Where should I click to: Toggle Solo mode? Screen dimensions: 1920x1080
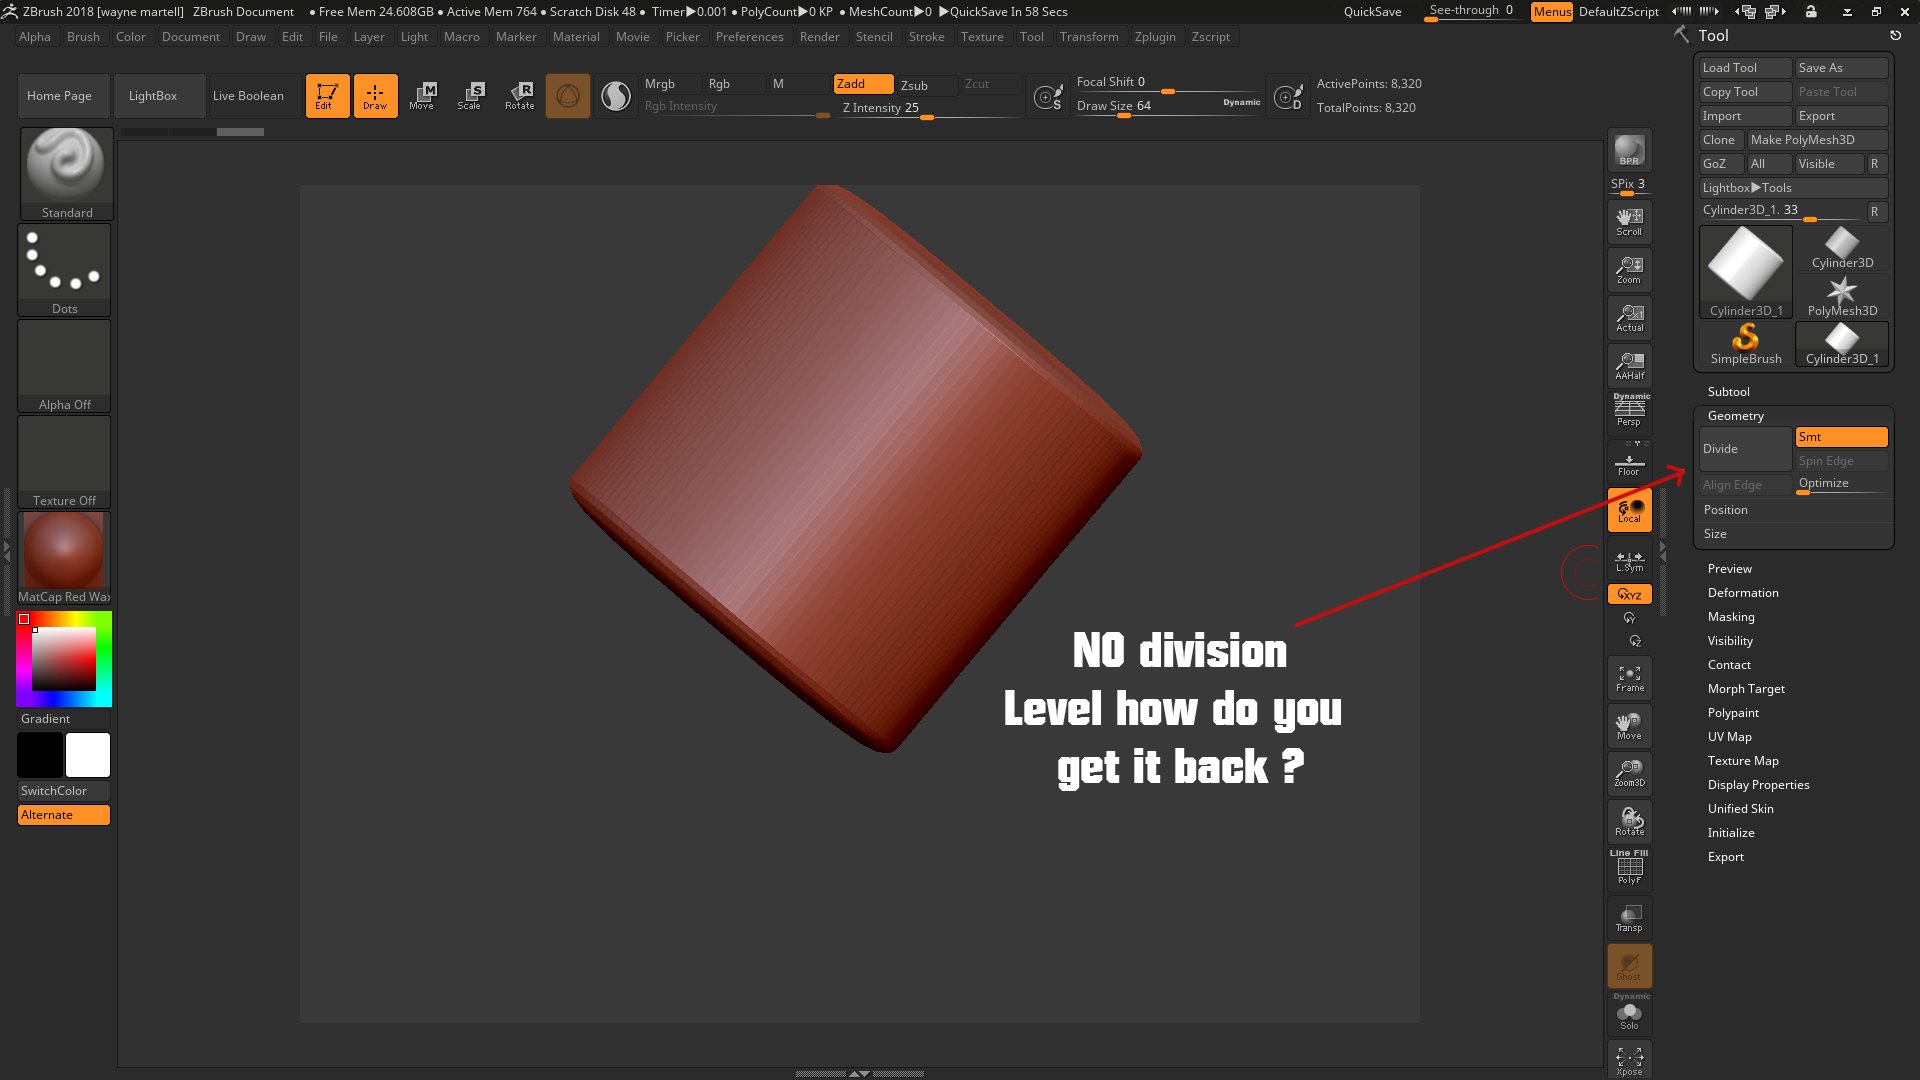1629,1014
